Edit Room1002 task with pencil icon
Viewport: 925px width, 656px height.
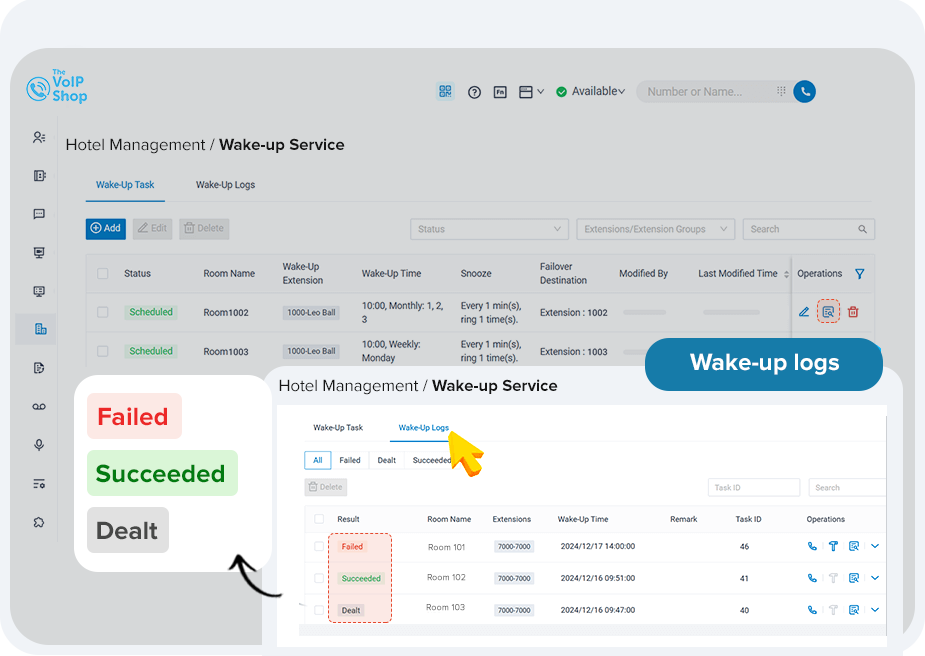coord(803,312)
